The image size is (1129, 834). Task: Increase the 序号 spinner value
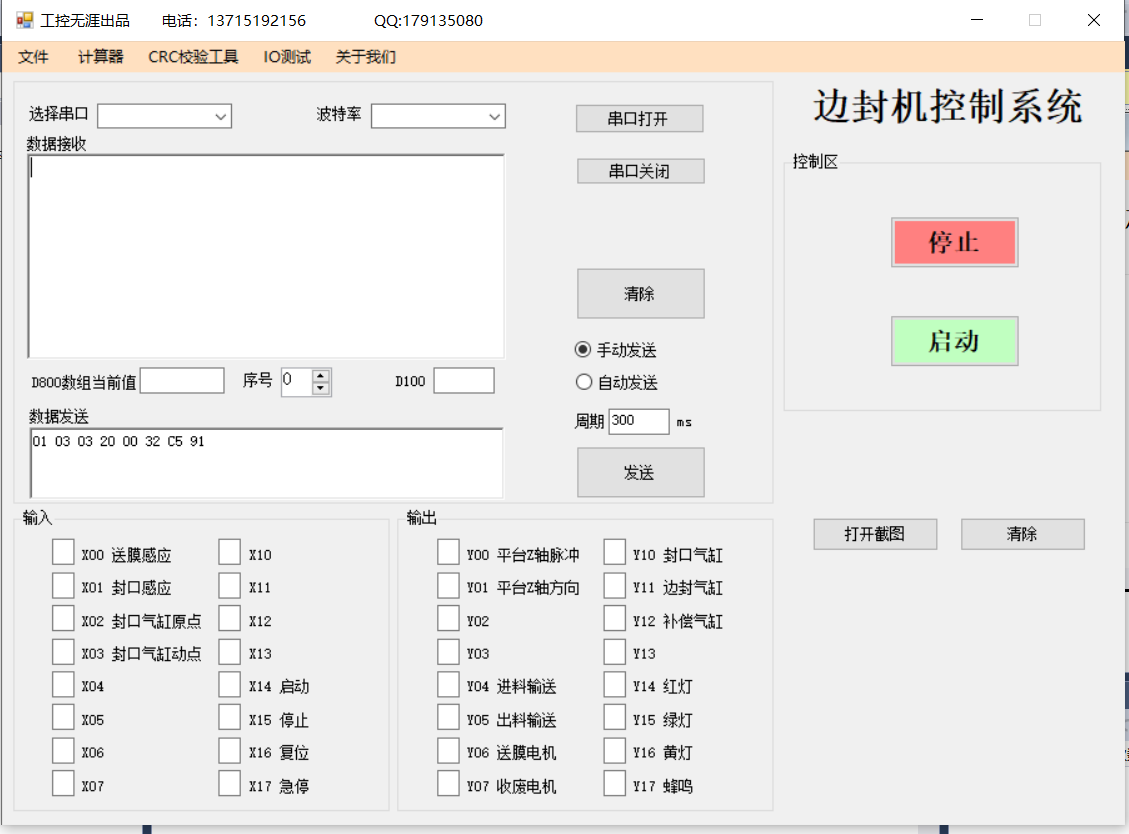(x=320, y=376)
